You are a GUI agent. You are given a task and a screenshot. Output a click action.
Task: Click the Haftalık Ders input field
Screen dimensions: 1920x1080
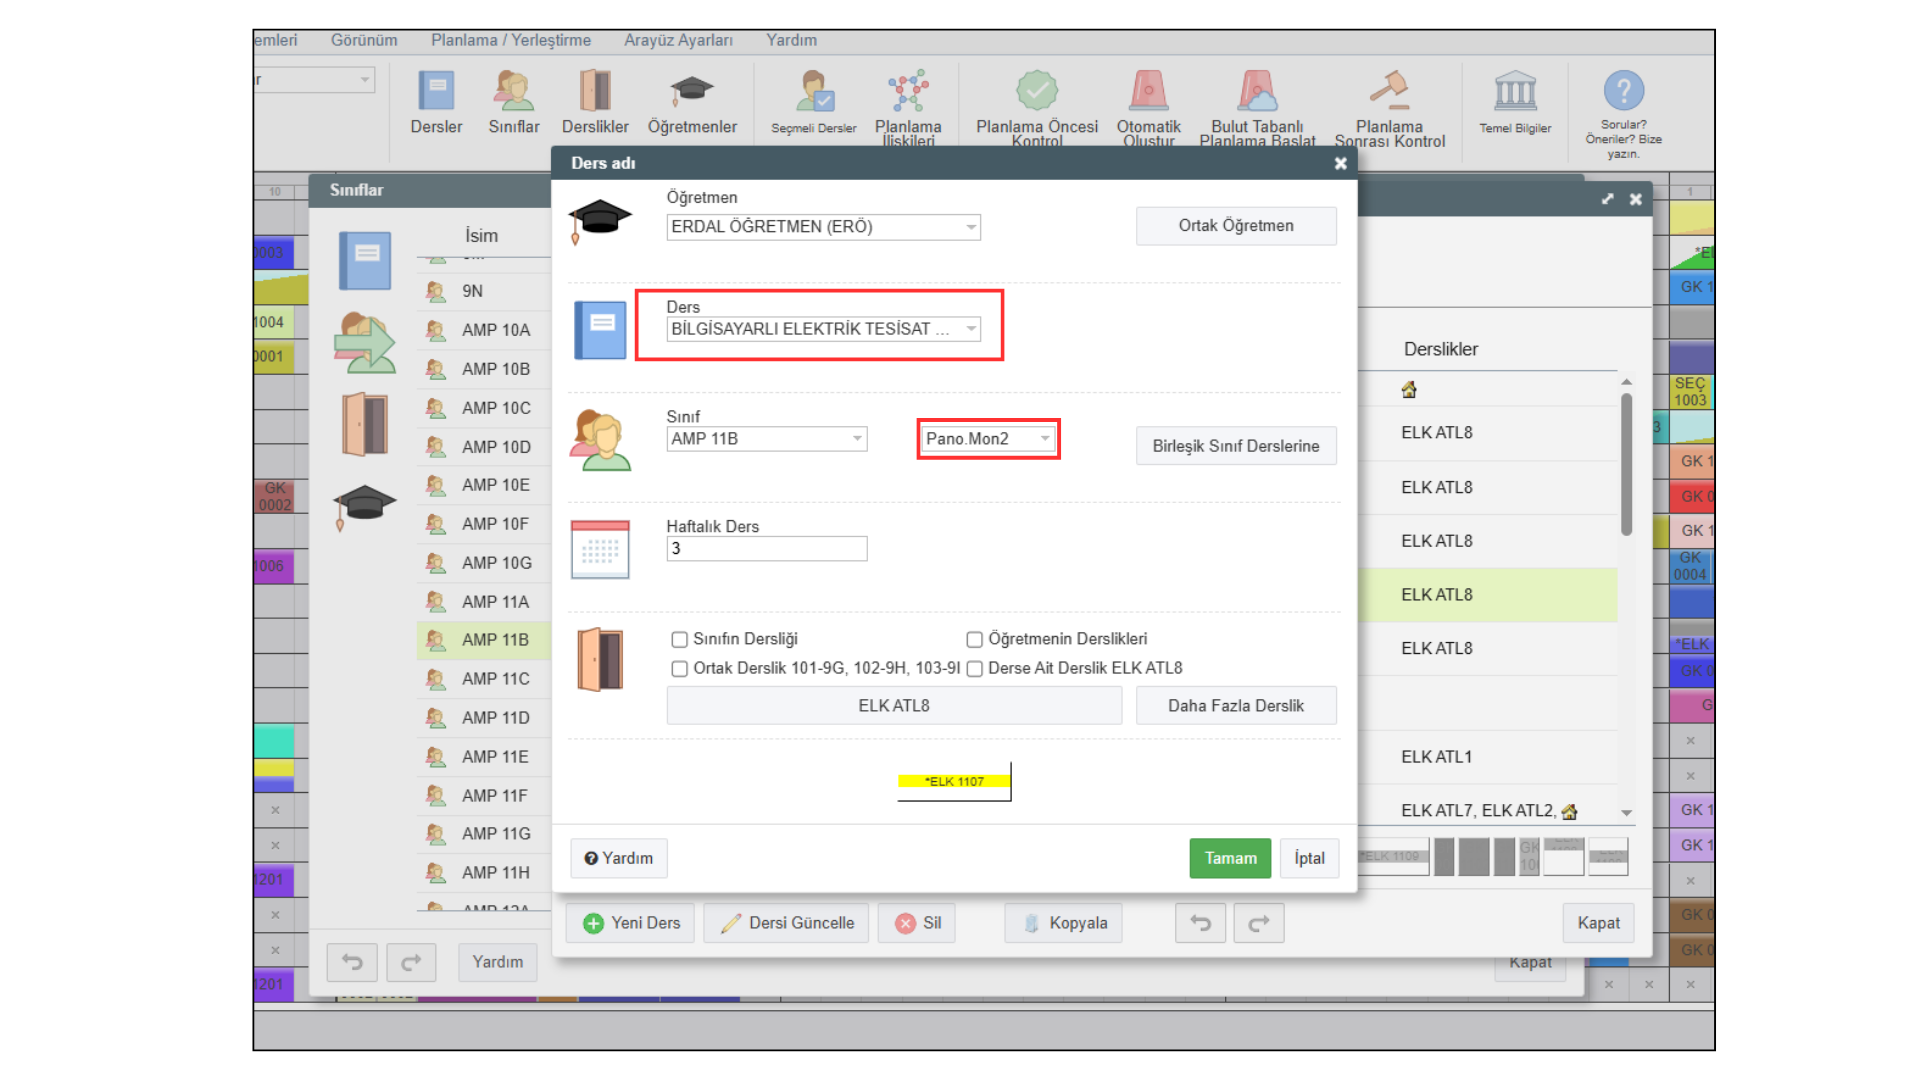pyautogui.click(x=766, y=549)
